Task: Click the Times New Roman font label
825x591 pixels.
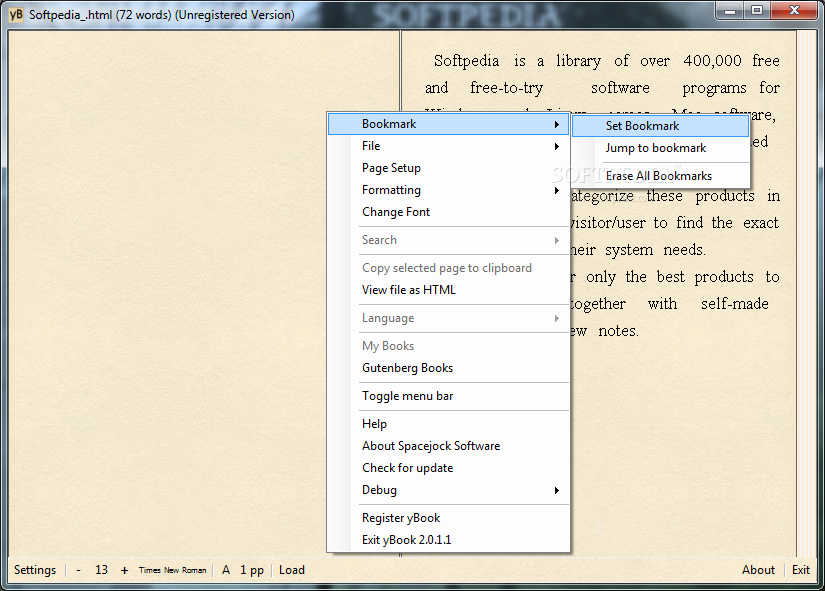Action: click(x=173, y=570)
